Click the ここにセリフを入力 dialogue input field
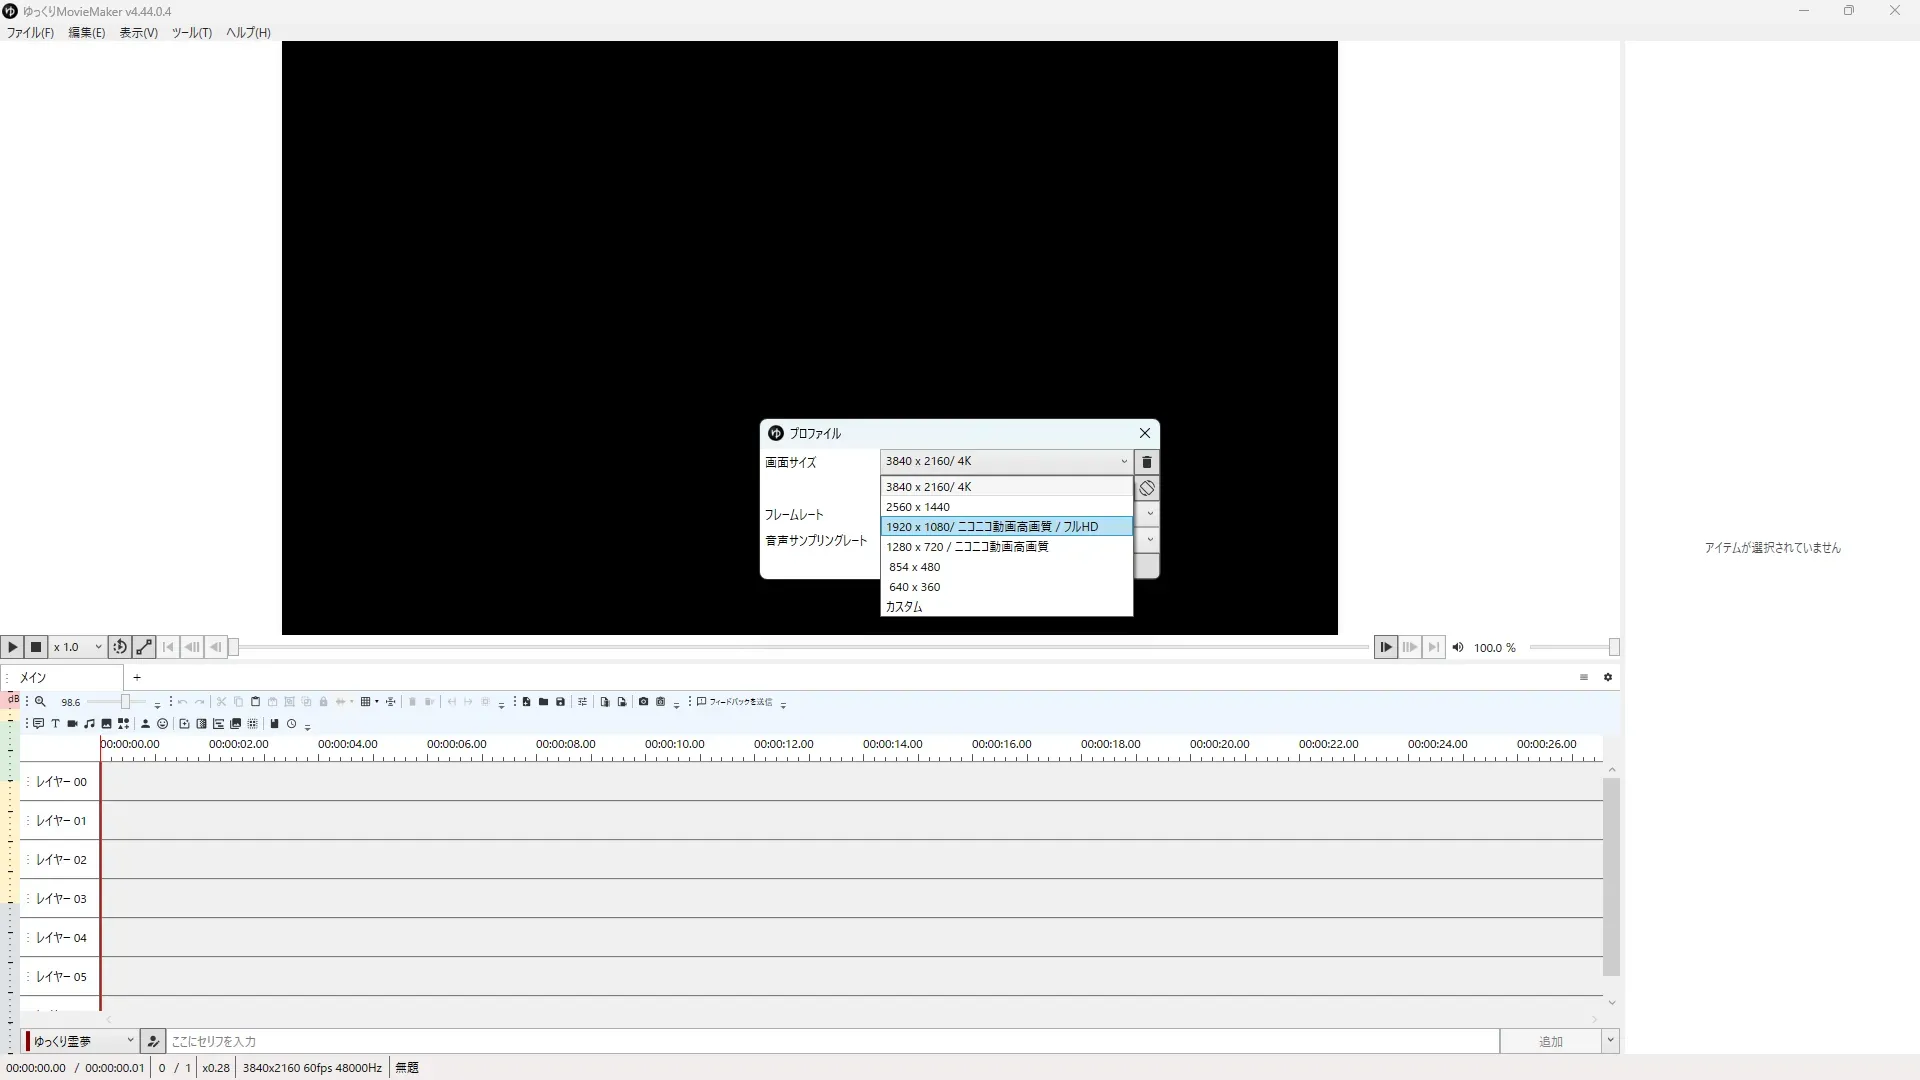Viewport: 1920px width, 1080px height. (x=830, y=1041)
